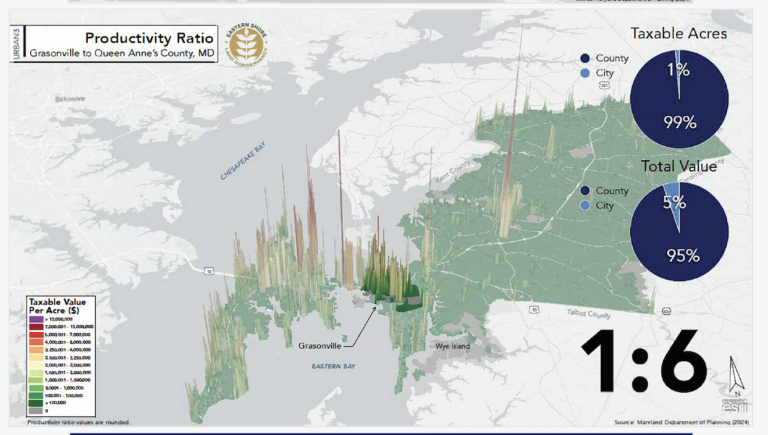Click the north arrow compass icon
The width and height of the screenshot is (768, 435).
click(x=737, y=373)
